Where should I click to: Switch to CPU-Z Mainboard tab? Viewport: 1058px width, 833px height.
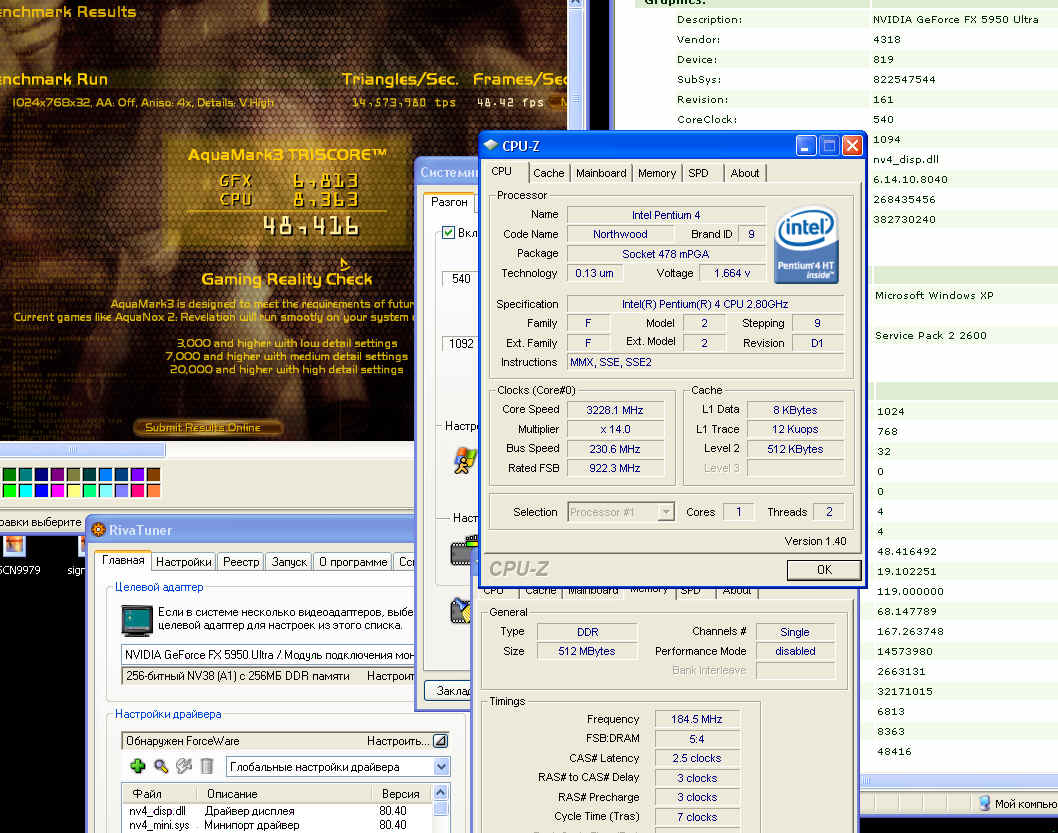(601, 173)
